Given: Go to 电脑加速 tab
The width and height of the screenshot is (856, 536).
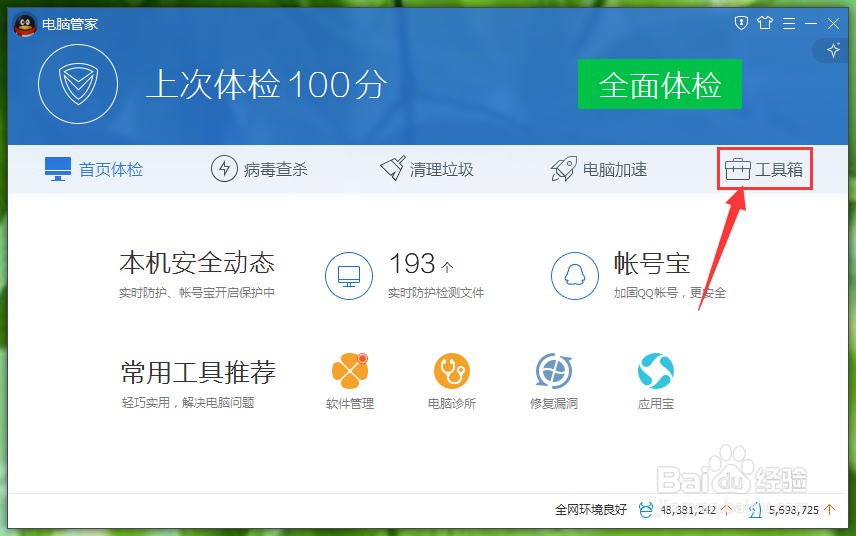Looking at the screenshot, I should pyautogui.click(x=599, y=169).
